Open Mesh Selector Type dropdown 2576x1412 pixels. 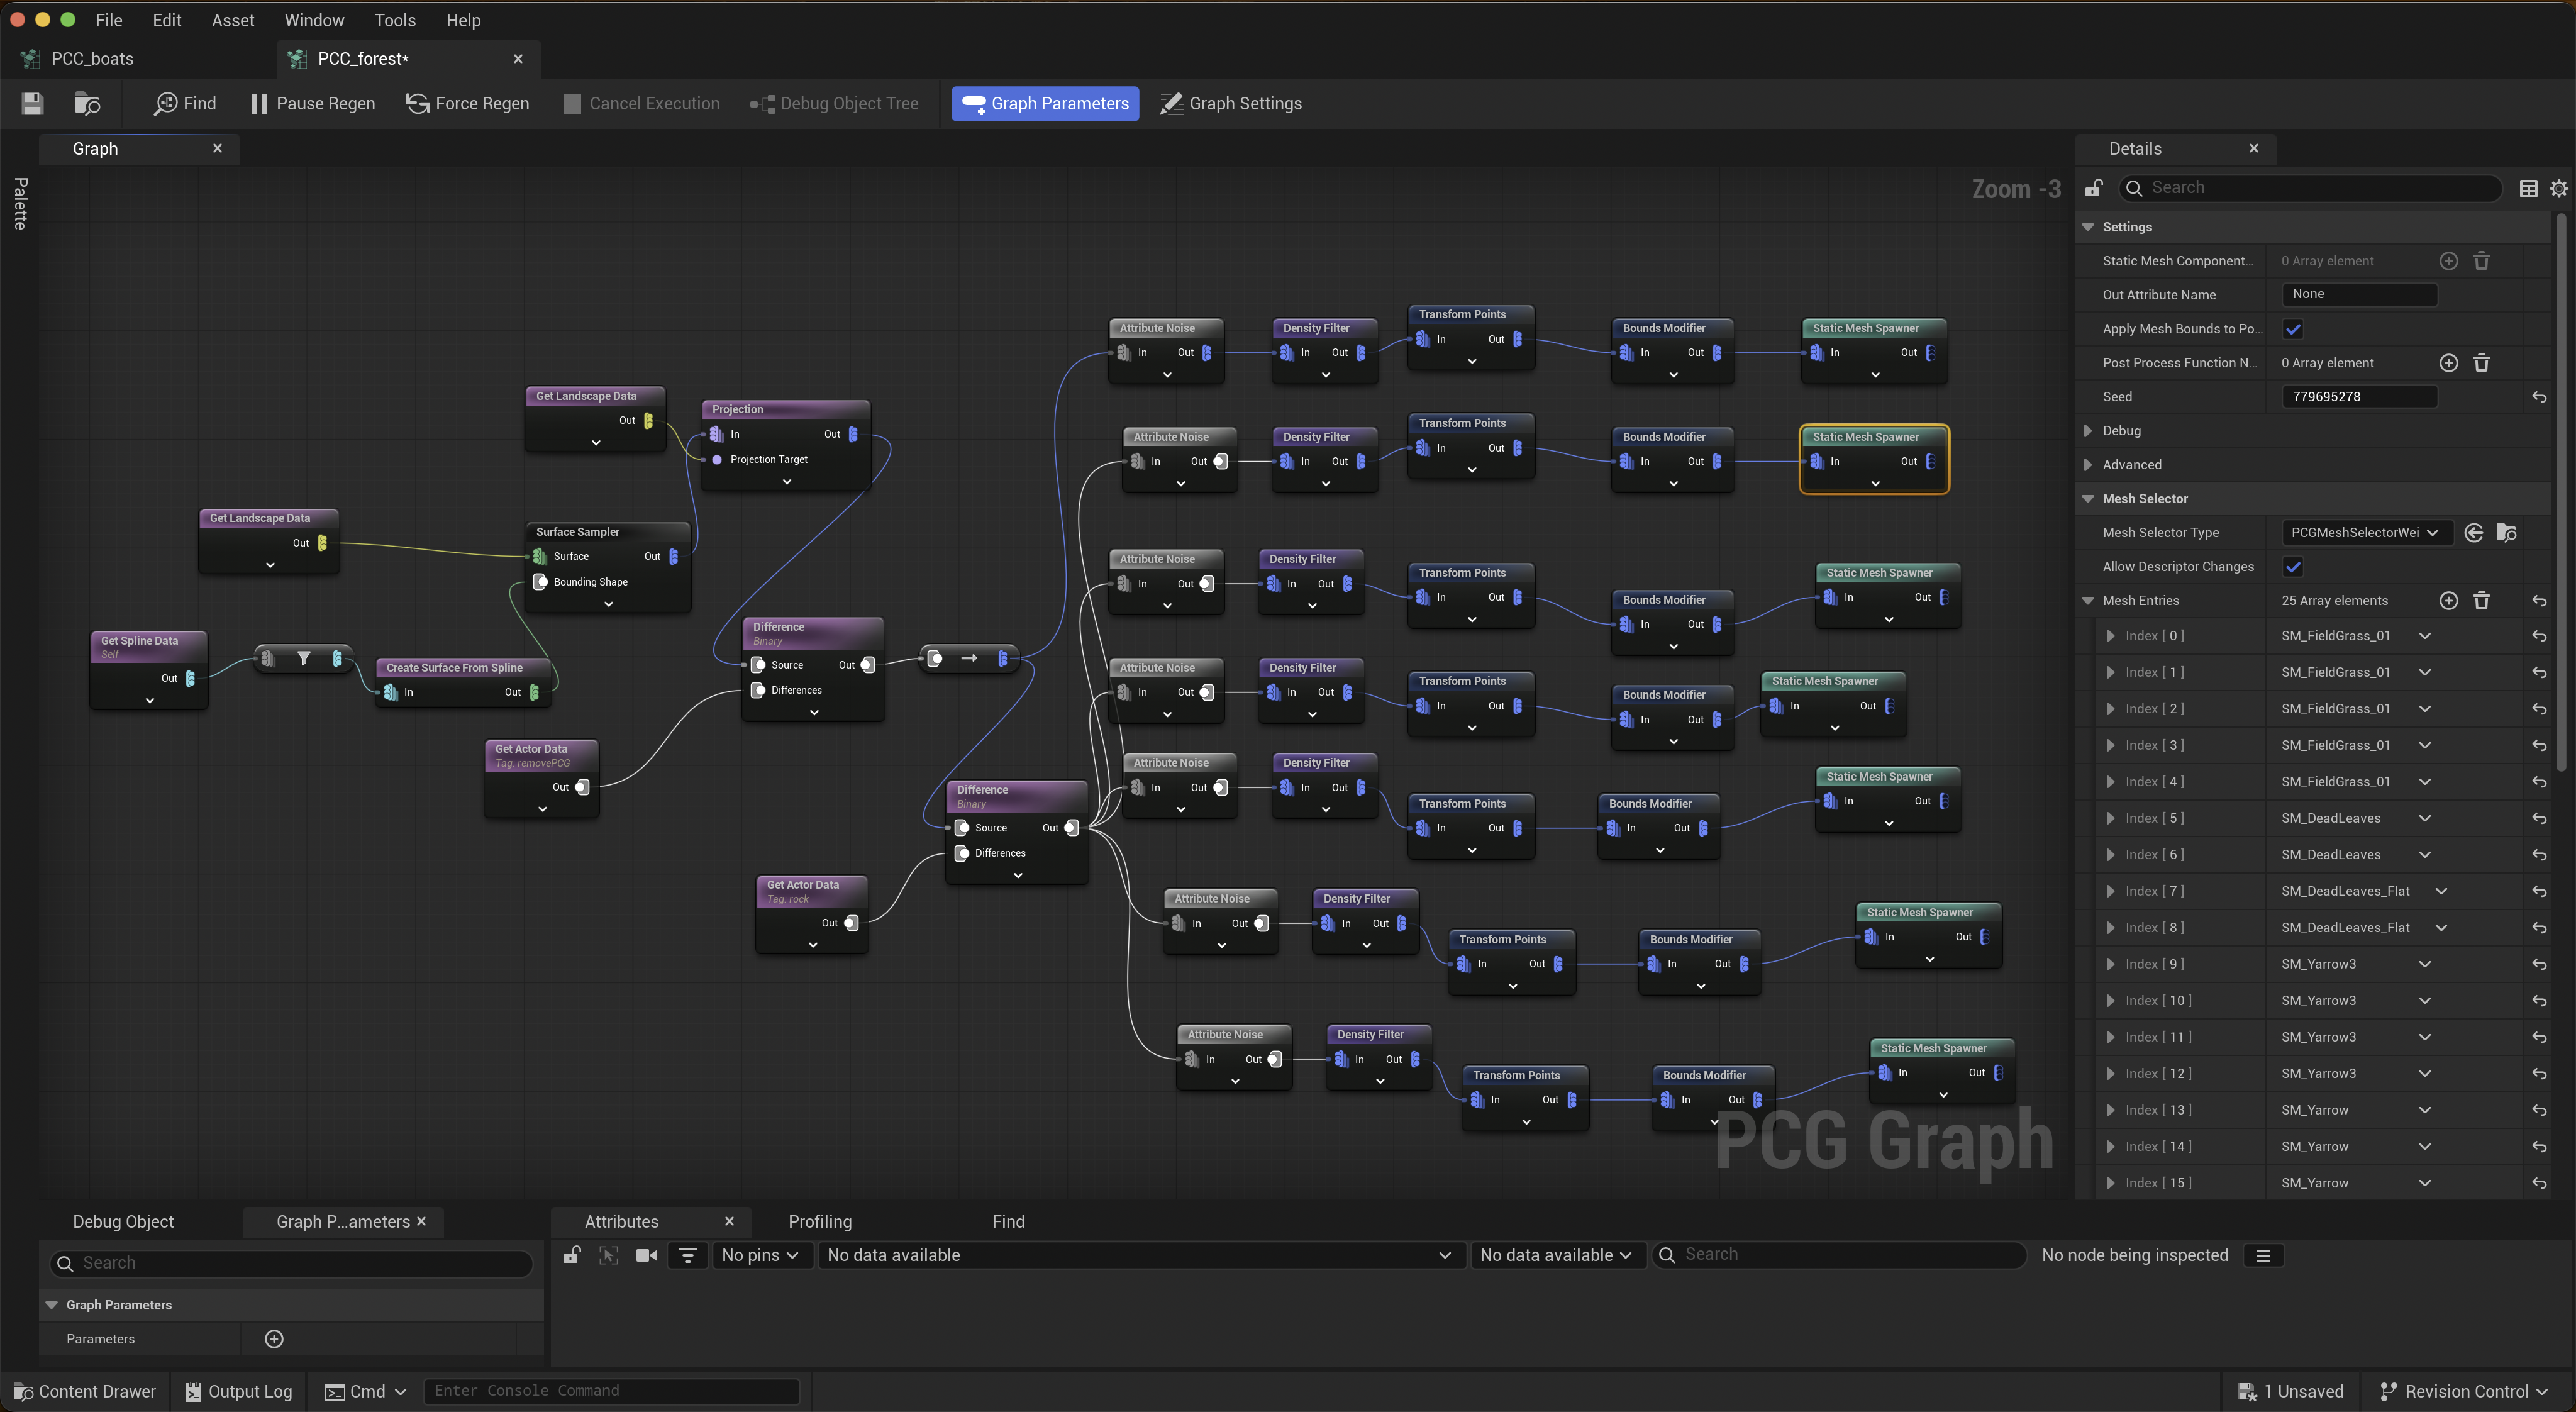pos(2365,533)
